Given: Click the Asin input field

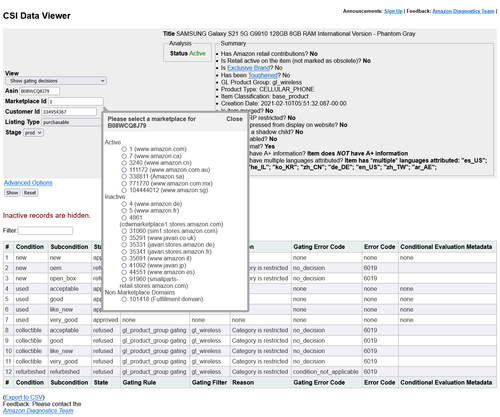Looking at the screenshot, I should tap(40, 91).
